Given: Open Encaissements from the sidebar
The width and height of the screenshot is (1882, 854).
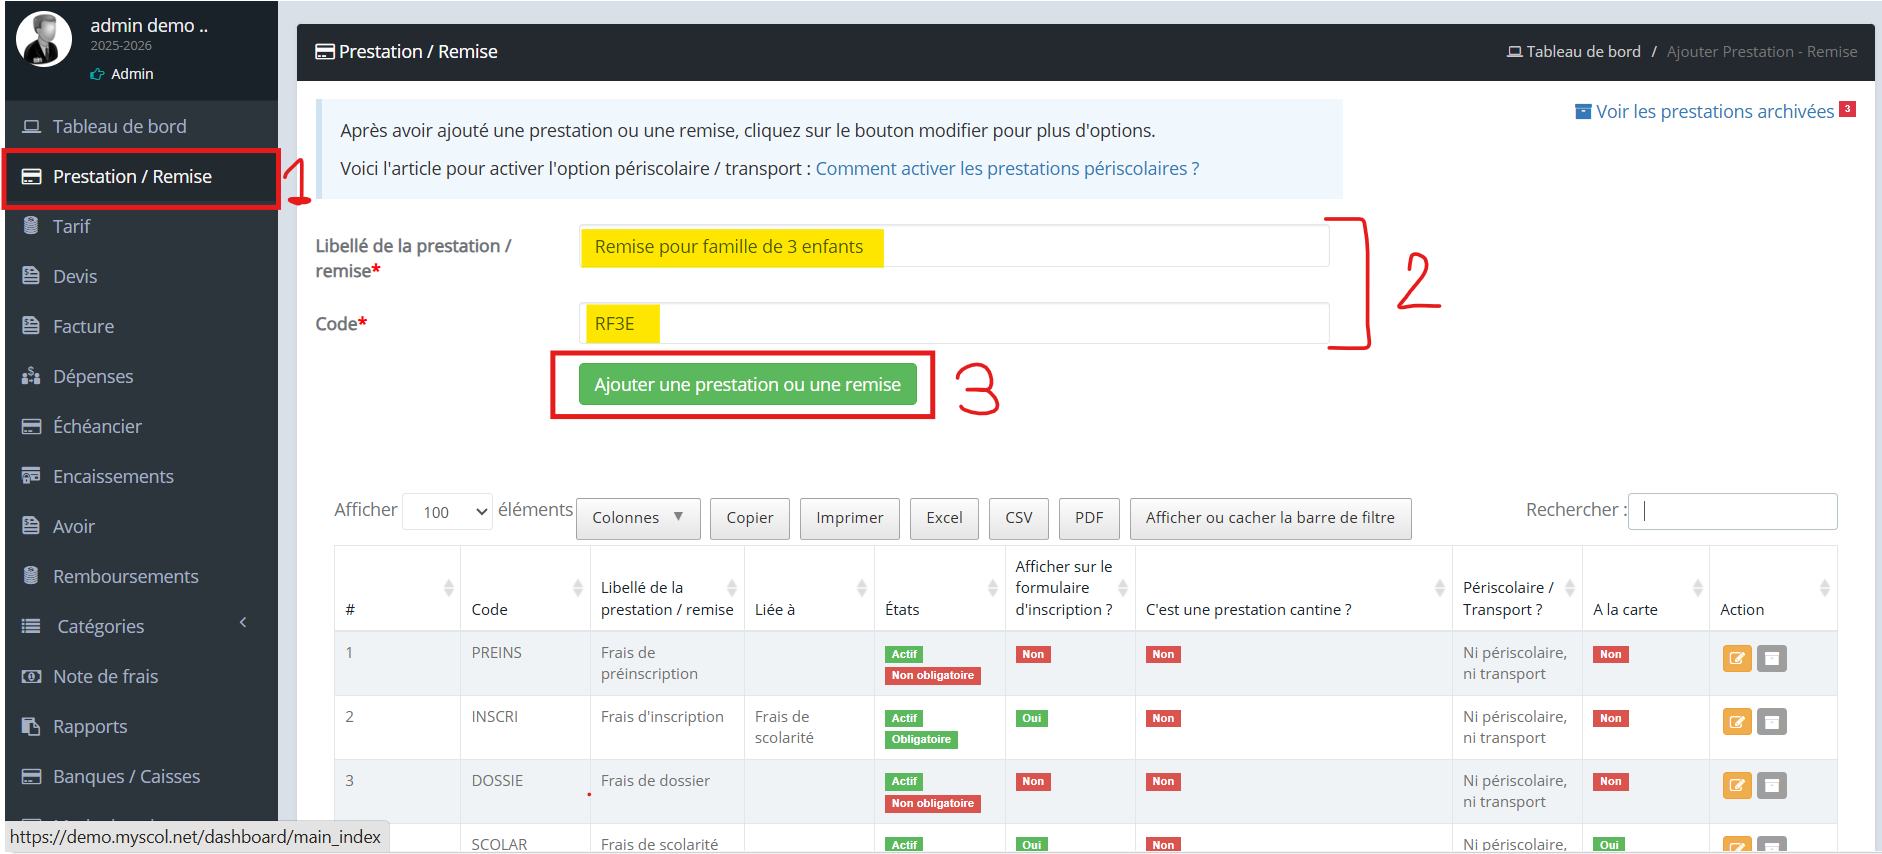Looking at the screenshot, I should coord(113,476).
